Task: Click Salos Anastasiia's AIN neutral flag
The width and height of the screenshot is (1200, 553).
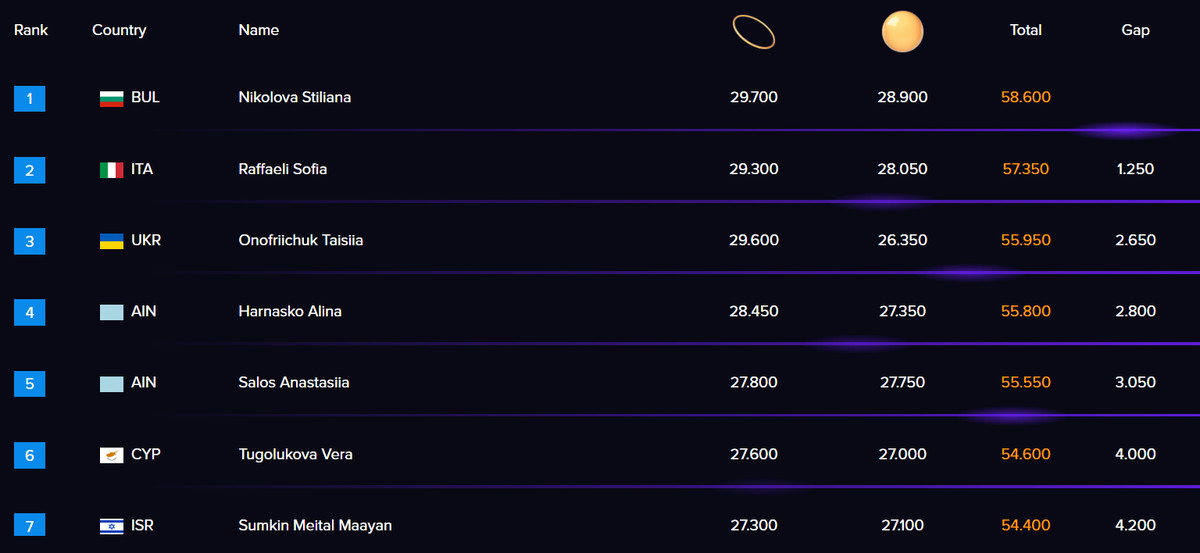Action: pos(111,383)
